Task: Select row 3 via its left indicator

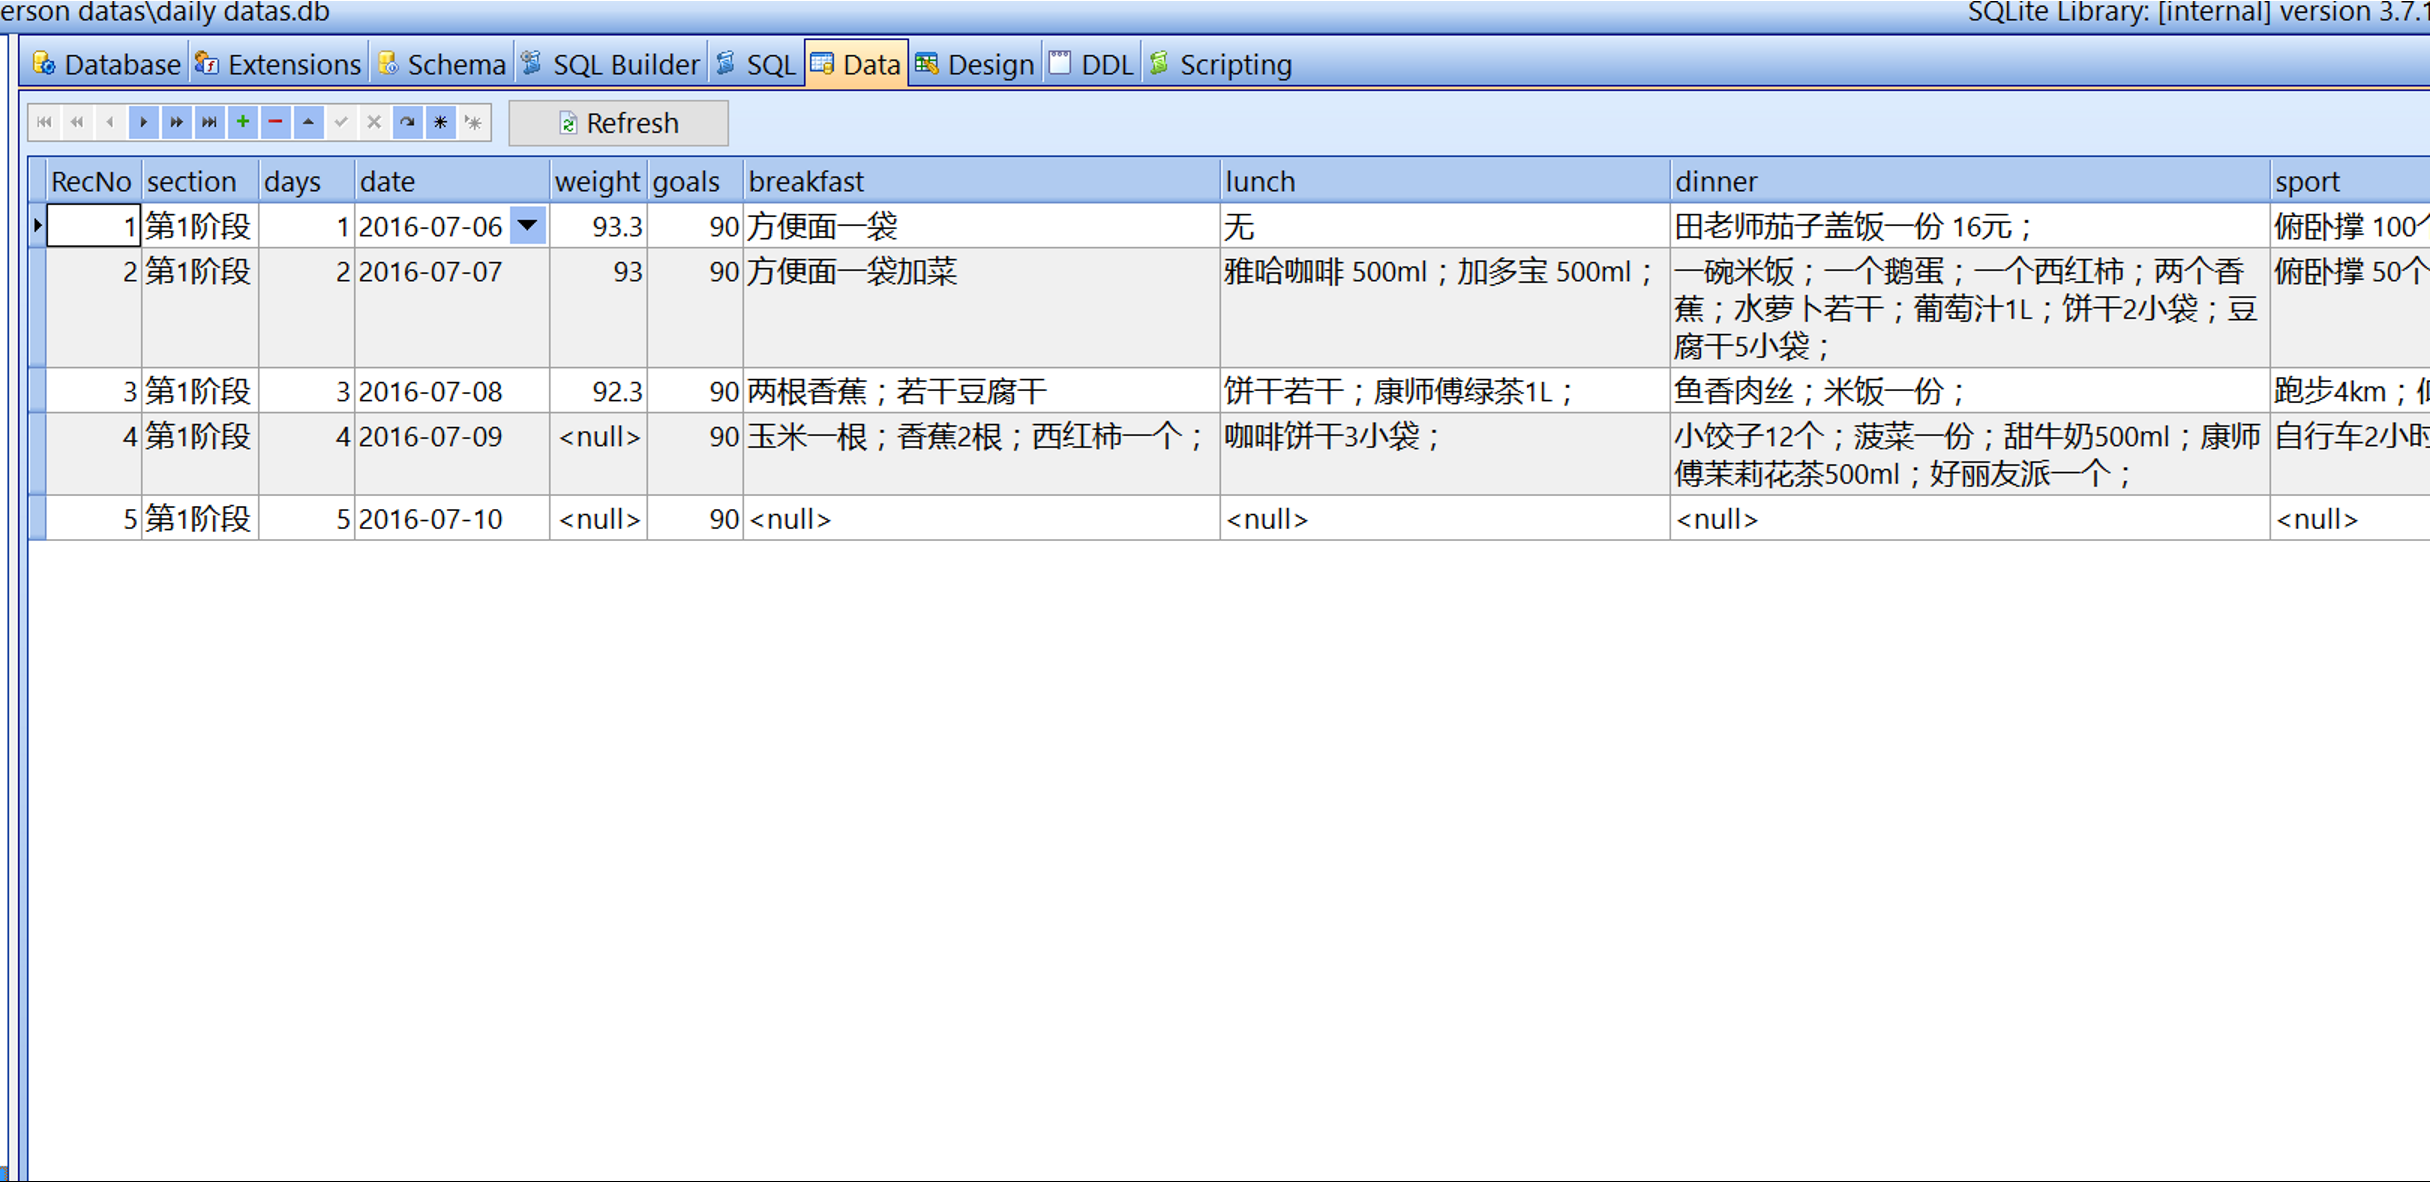Action: [37, 391]
